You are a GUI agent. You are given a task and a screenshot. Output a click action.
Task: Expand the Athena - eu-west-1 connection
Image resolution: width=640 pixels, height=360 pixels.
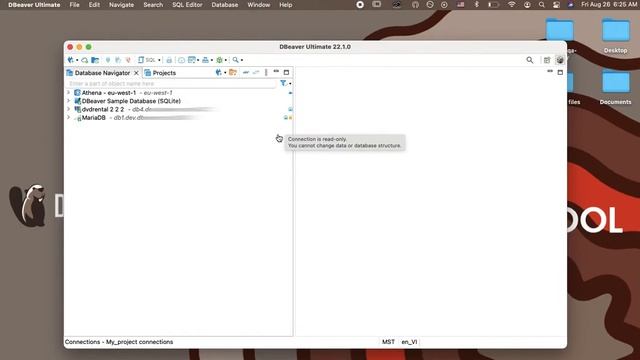(x=69, y=93)
